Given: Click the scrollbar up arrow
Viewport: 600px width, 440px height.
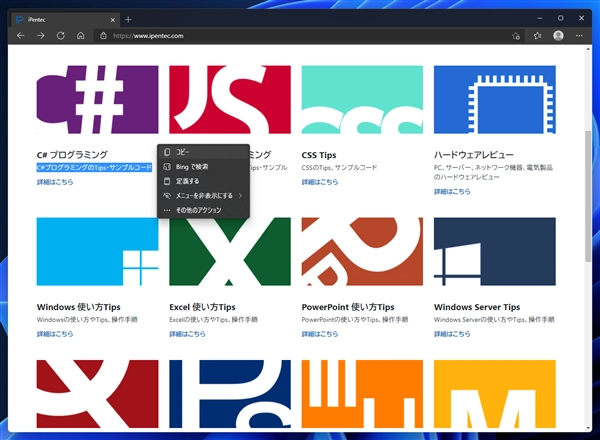Looking at the screenshot, I should (588, 49).
